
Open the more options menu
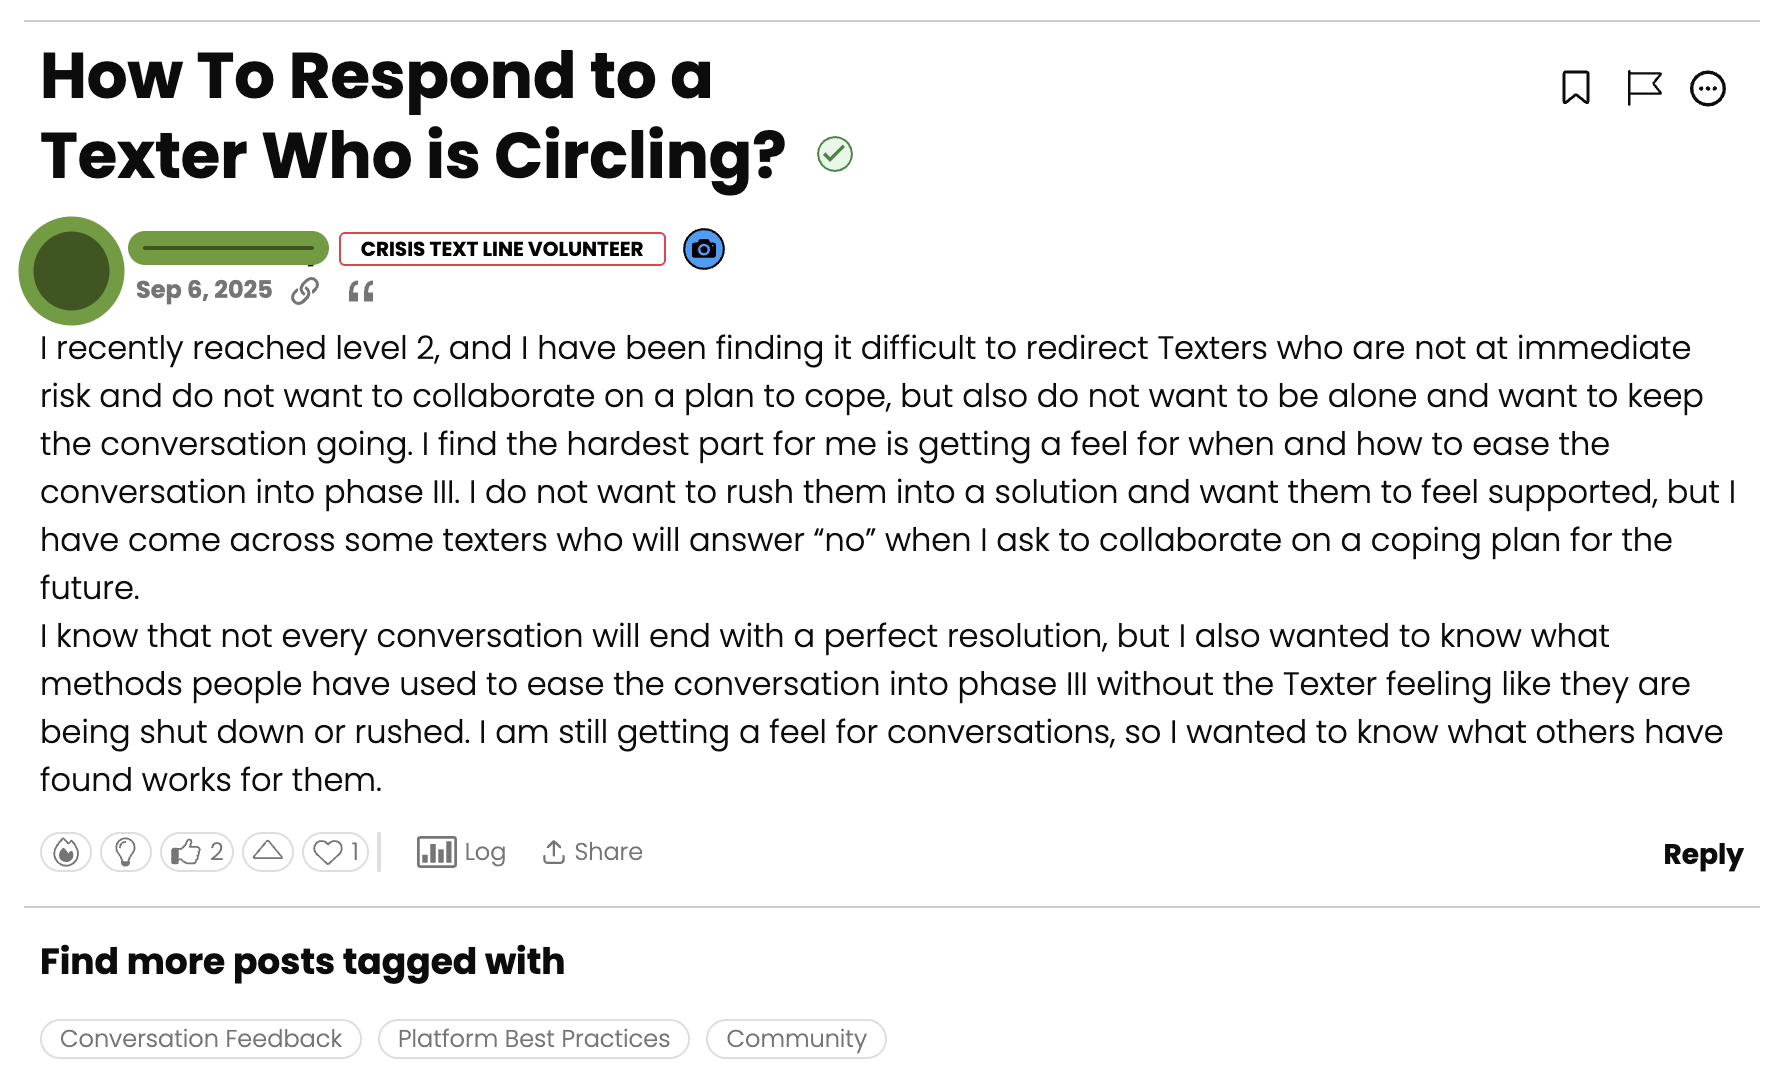point(1709,88)
